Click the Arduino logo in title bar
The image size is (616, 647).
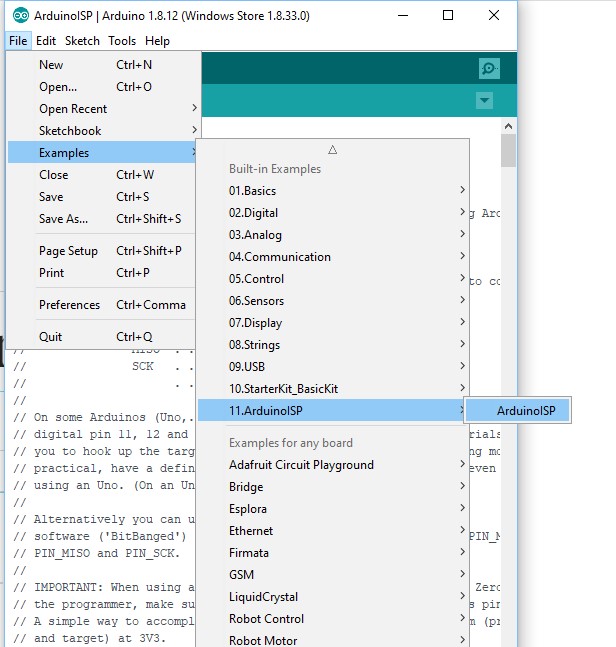pos(21,16)
